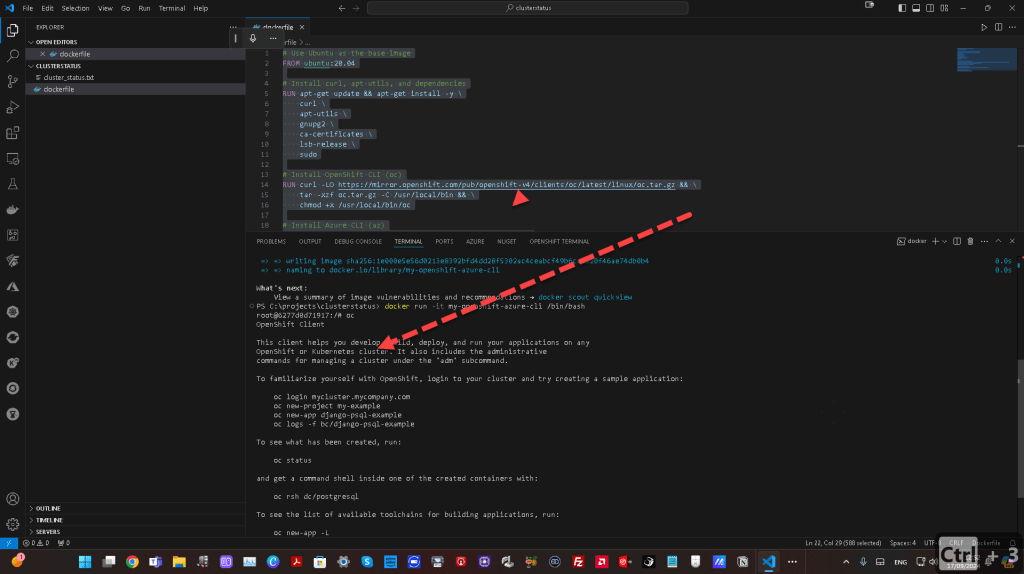Click the terminal vertical scrollbar
1024x574 pixels.
point(1019,428)
